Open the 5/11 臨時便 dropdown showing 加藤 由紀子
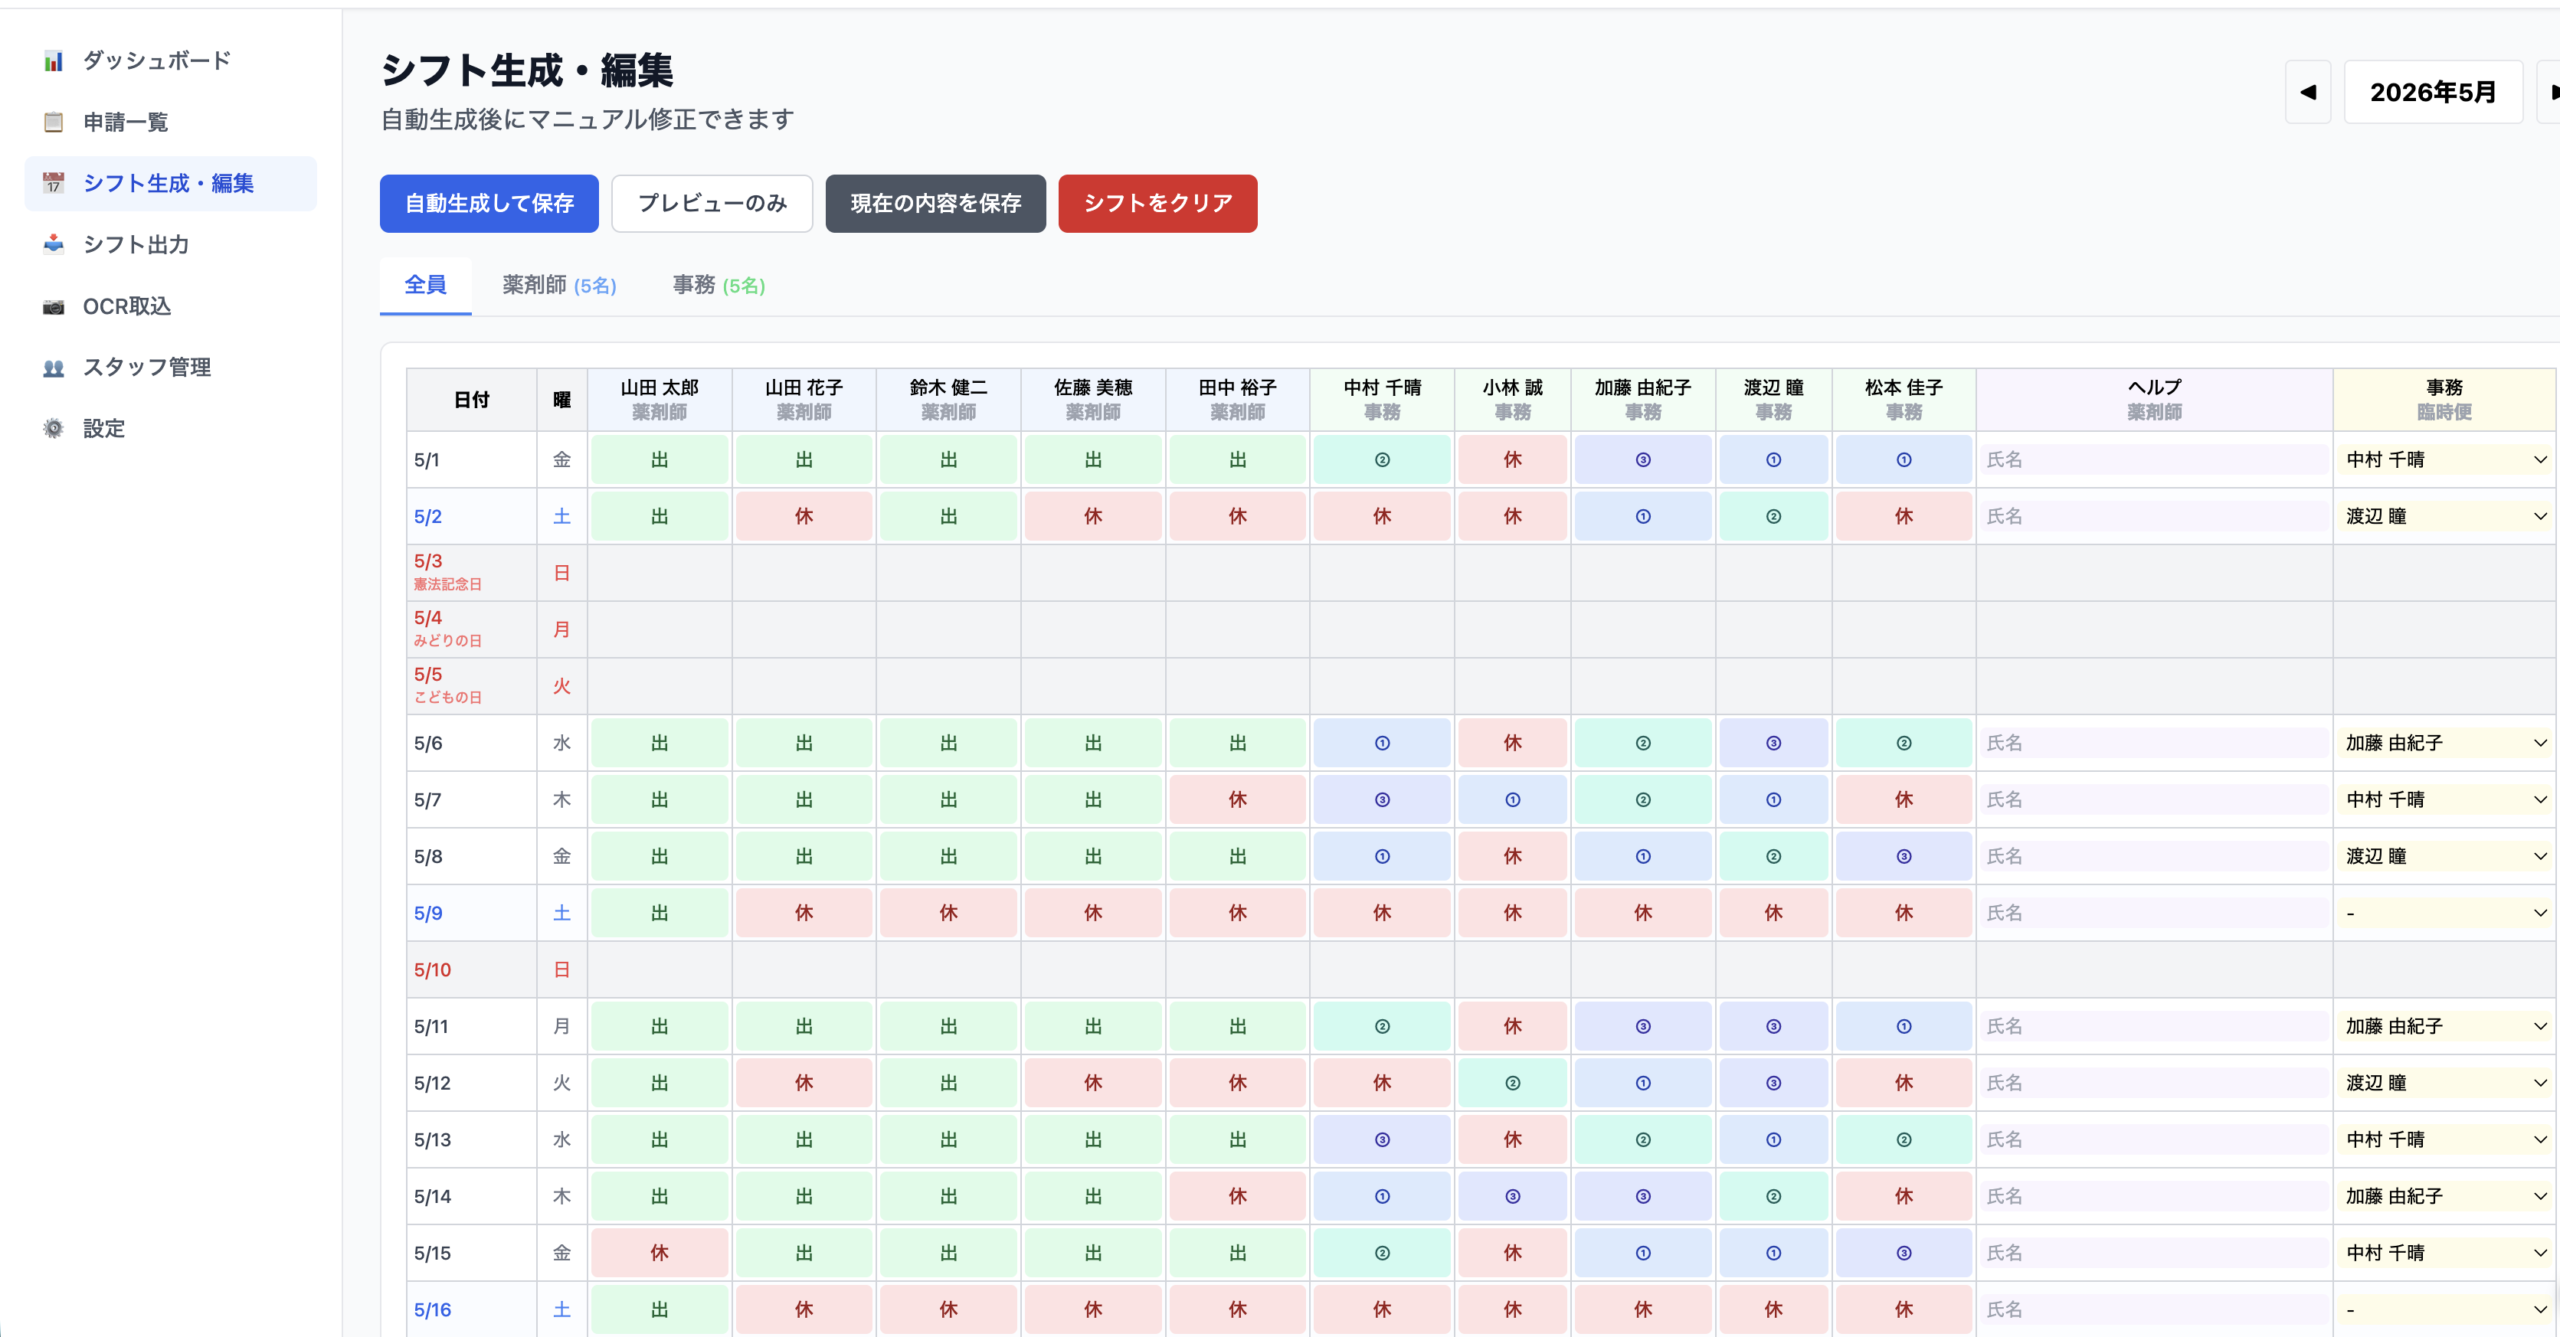The width and height of the screenshot is (2560, 1337). (x=2444, y=1026)
